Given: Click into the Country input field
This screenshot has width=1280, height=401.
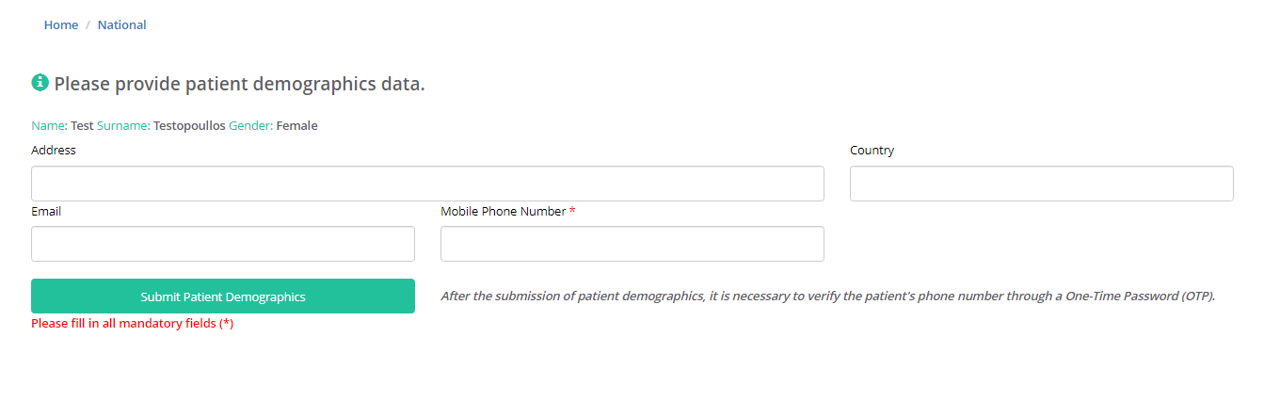Looking at the screenshot, I should [x=1041, y=184].
